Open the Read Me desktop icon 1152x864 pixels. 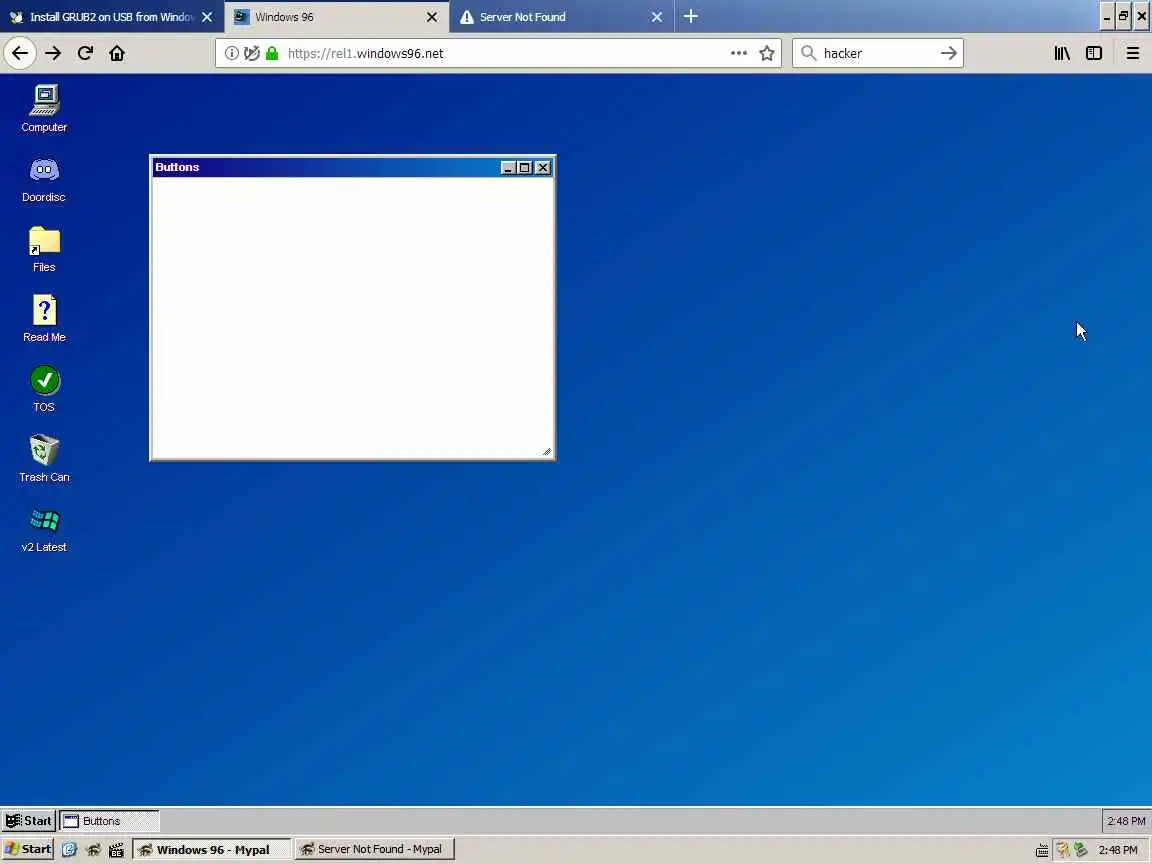click(44, 318)
